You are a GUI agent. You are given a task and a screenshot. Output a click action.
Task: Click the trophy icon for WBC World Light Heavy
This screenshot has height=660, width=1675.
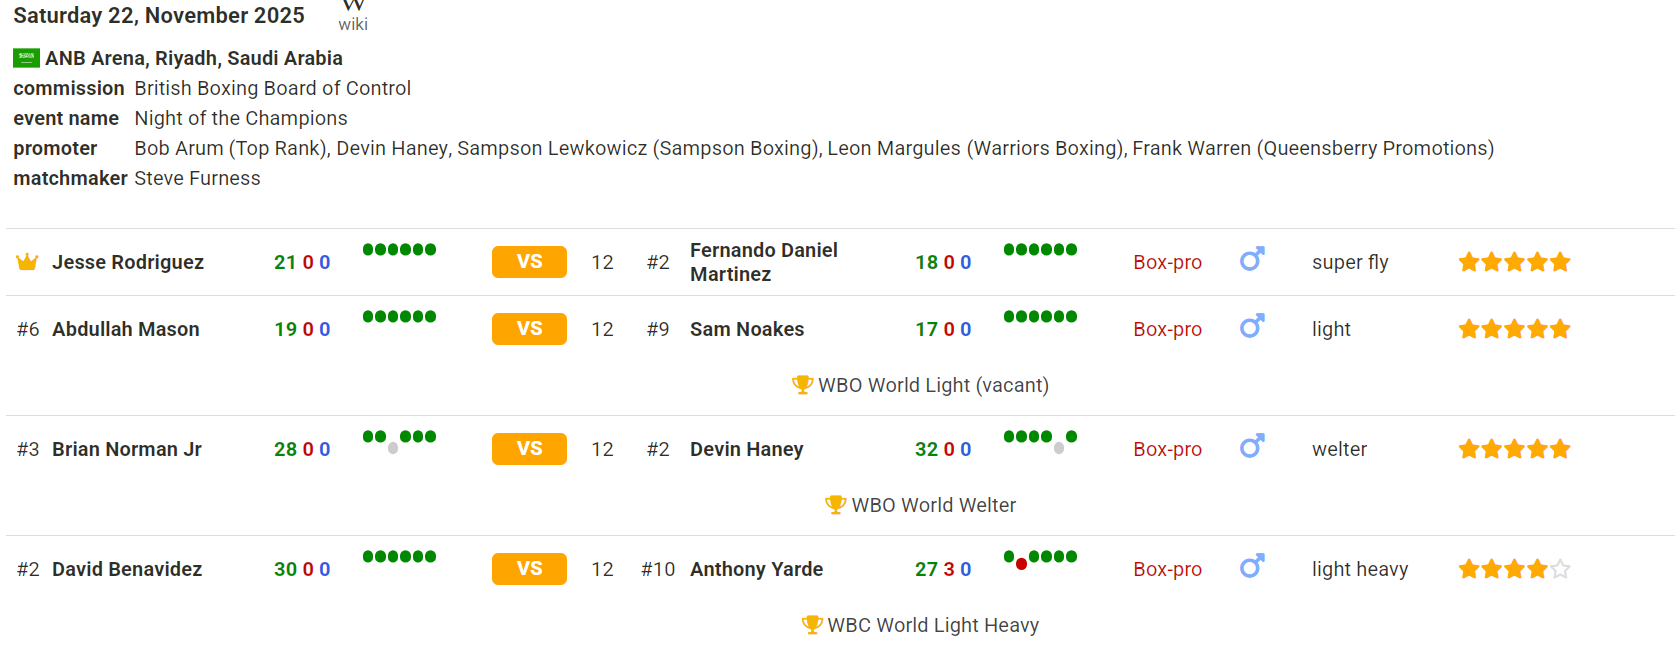(x=812, y=625)
